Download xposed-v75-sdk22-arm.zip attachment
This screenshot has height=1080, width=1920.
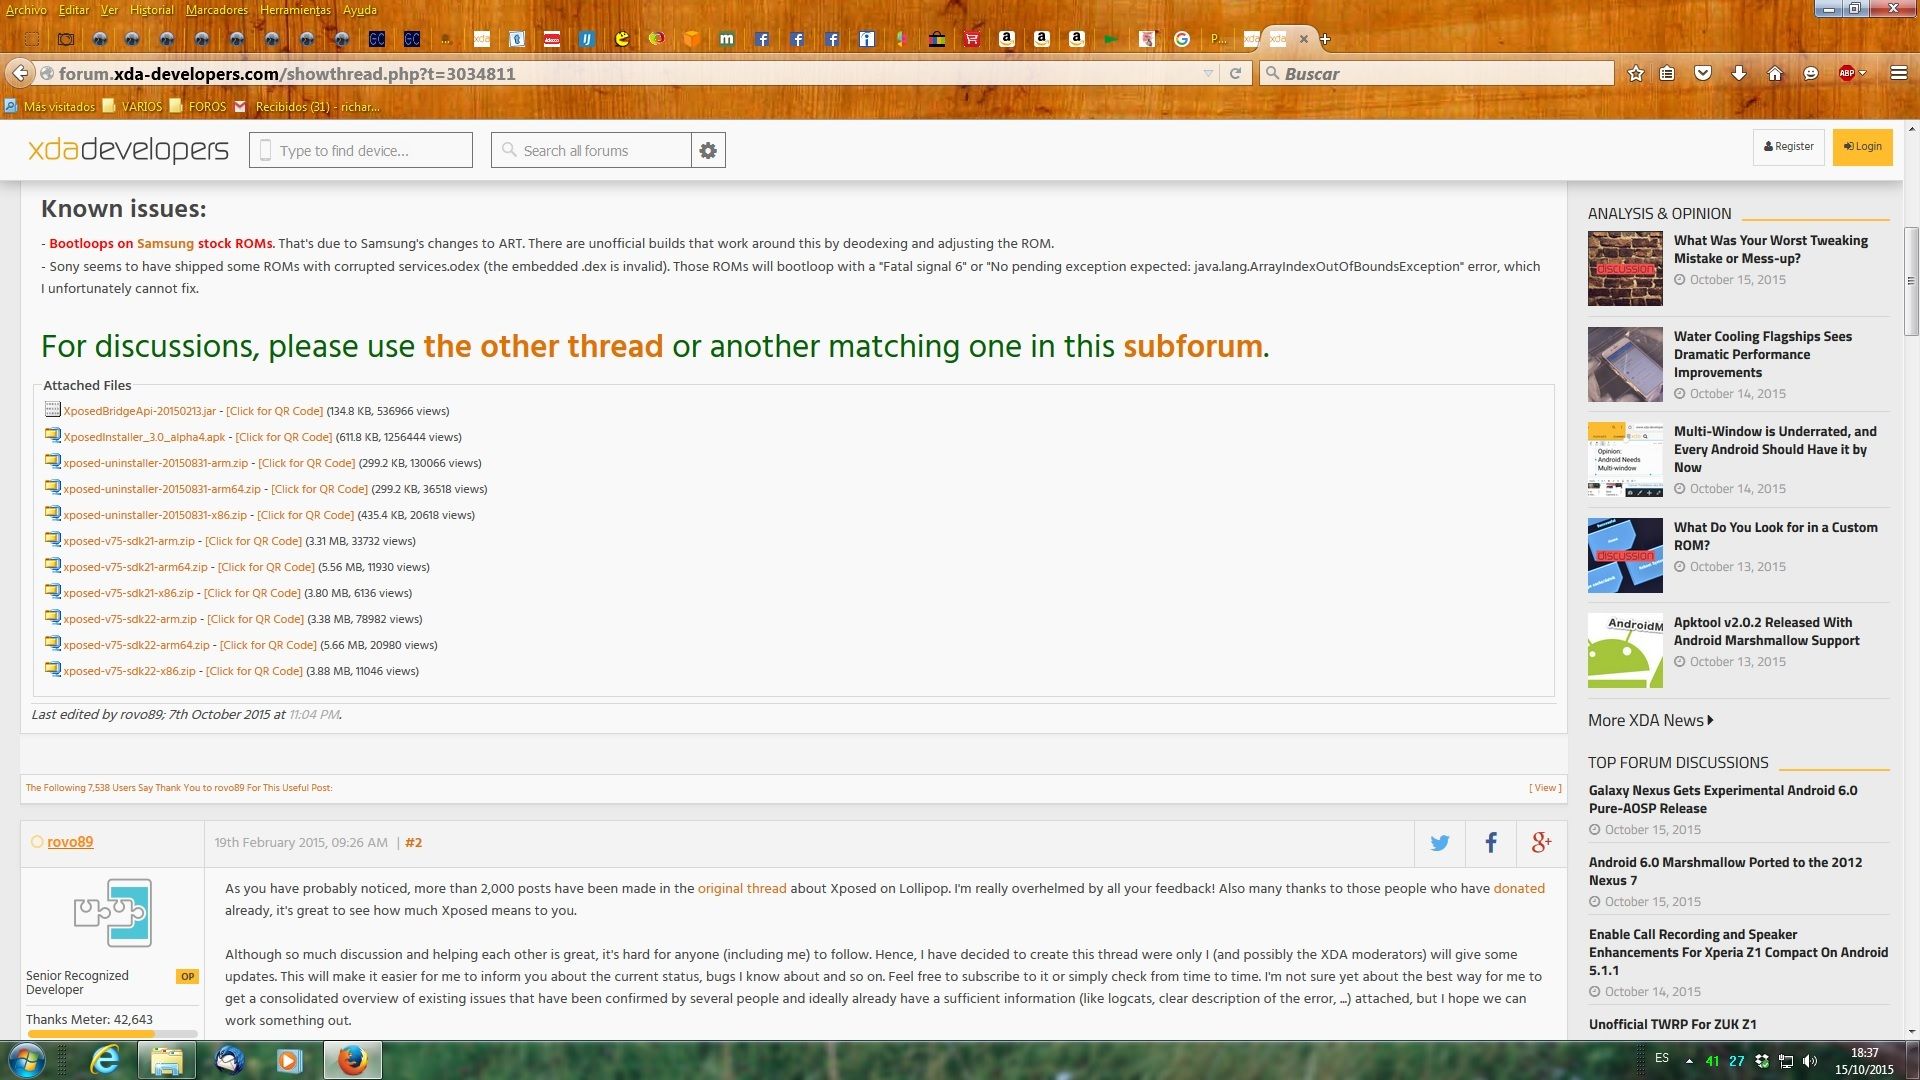pos(130,619)
